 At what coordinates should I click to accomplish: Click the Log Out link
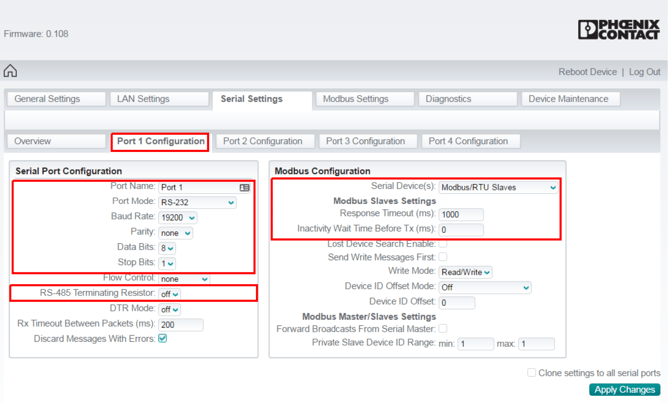tap(644, 72)
